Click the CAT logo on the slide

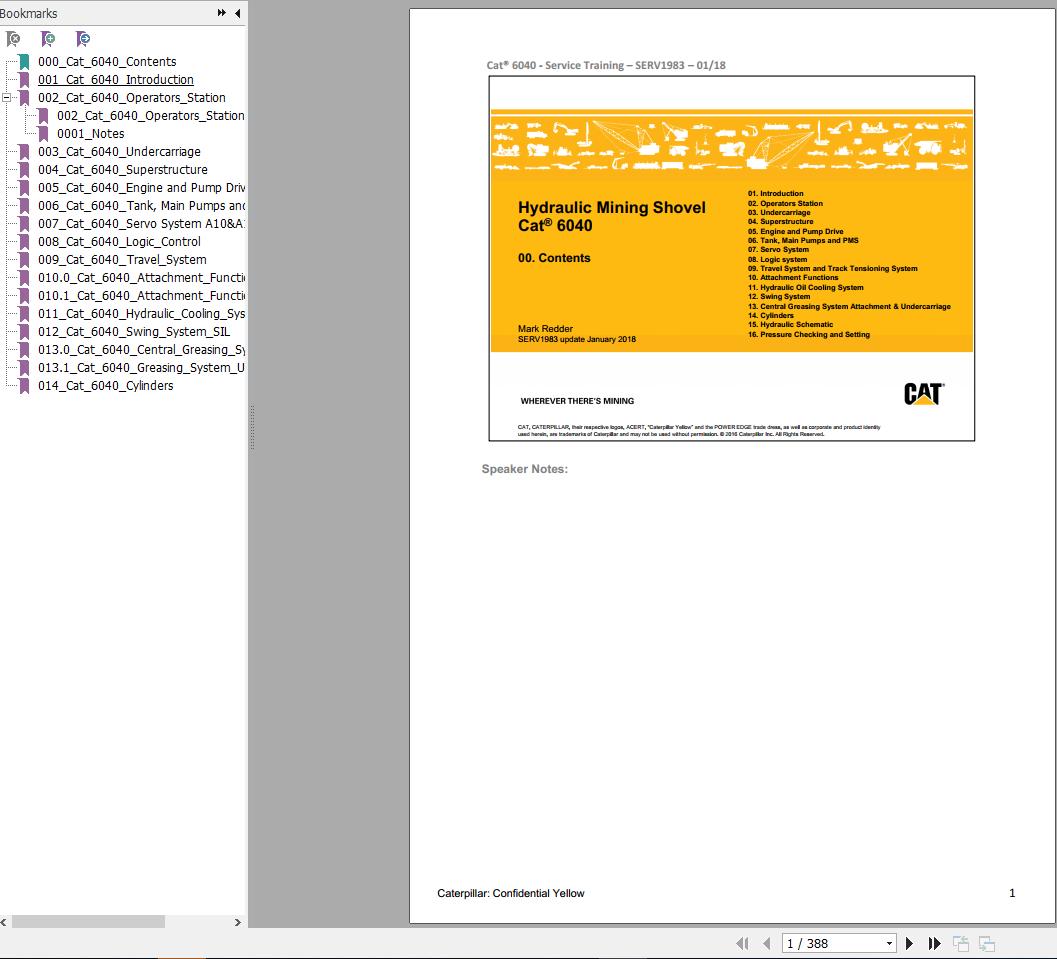tap(924, 394)
